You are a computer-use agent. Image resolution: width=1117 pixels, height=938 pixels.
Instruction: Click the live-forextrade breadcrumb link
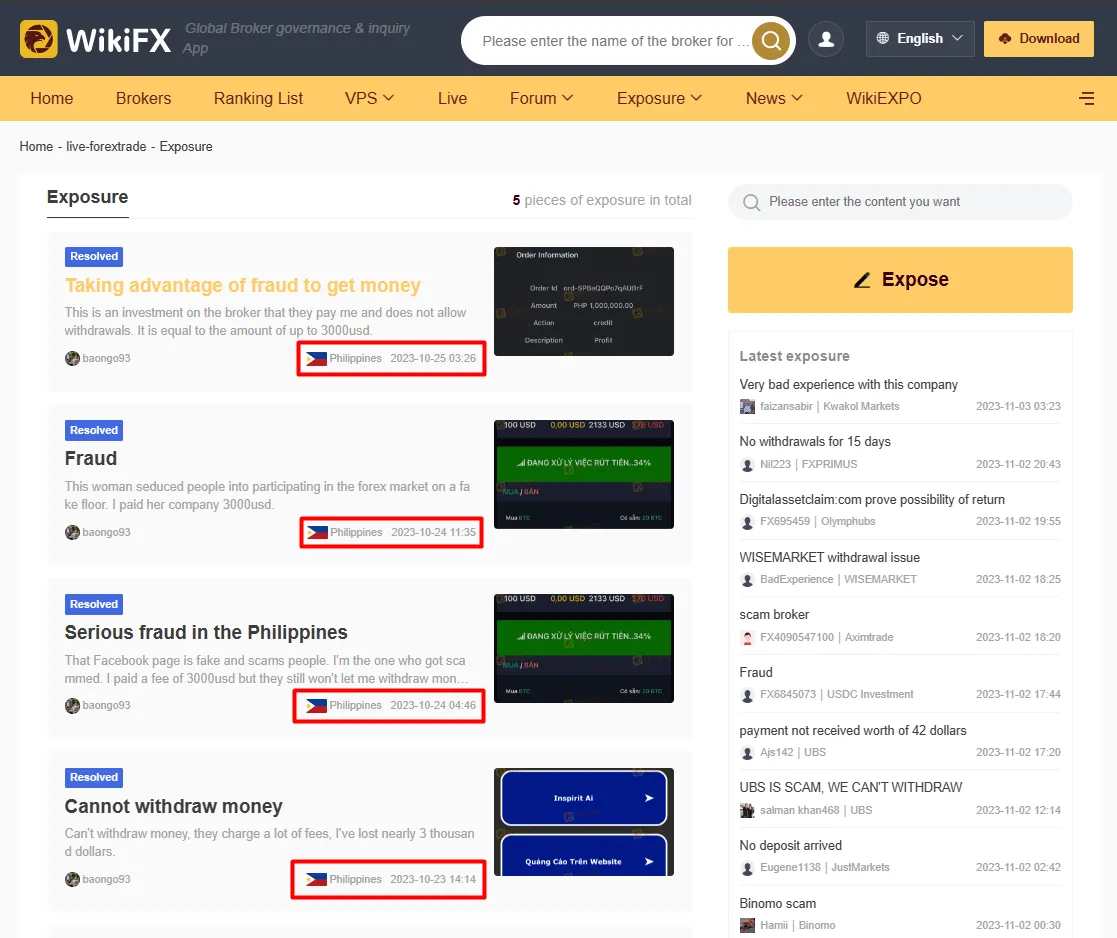coord(106,147)
